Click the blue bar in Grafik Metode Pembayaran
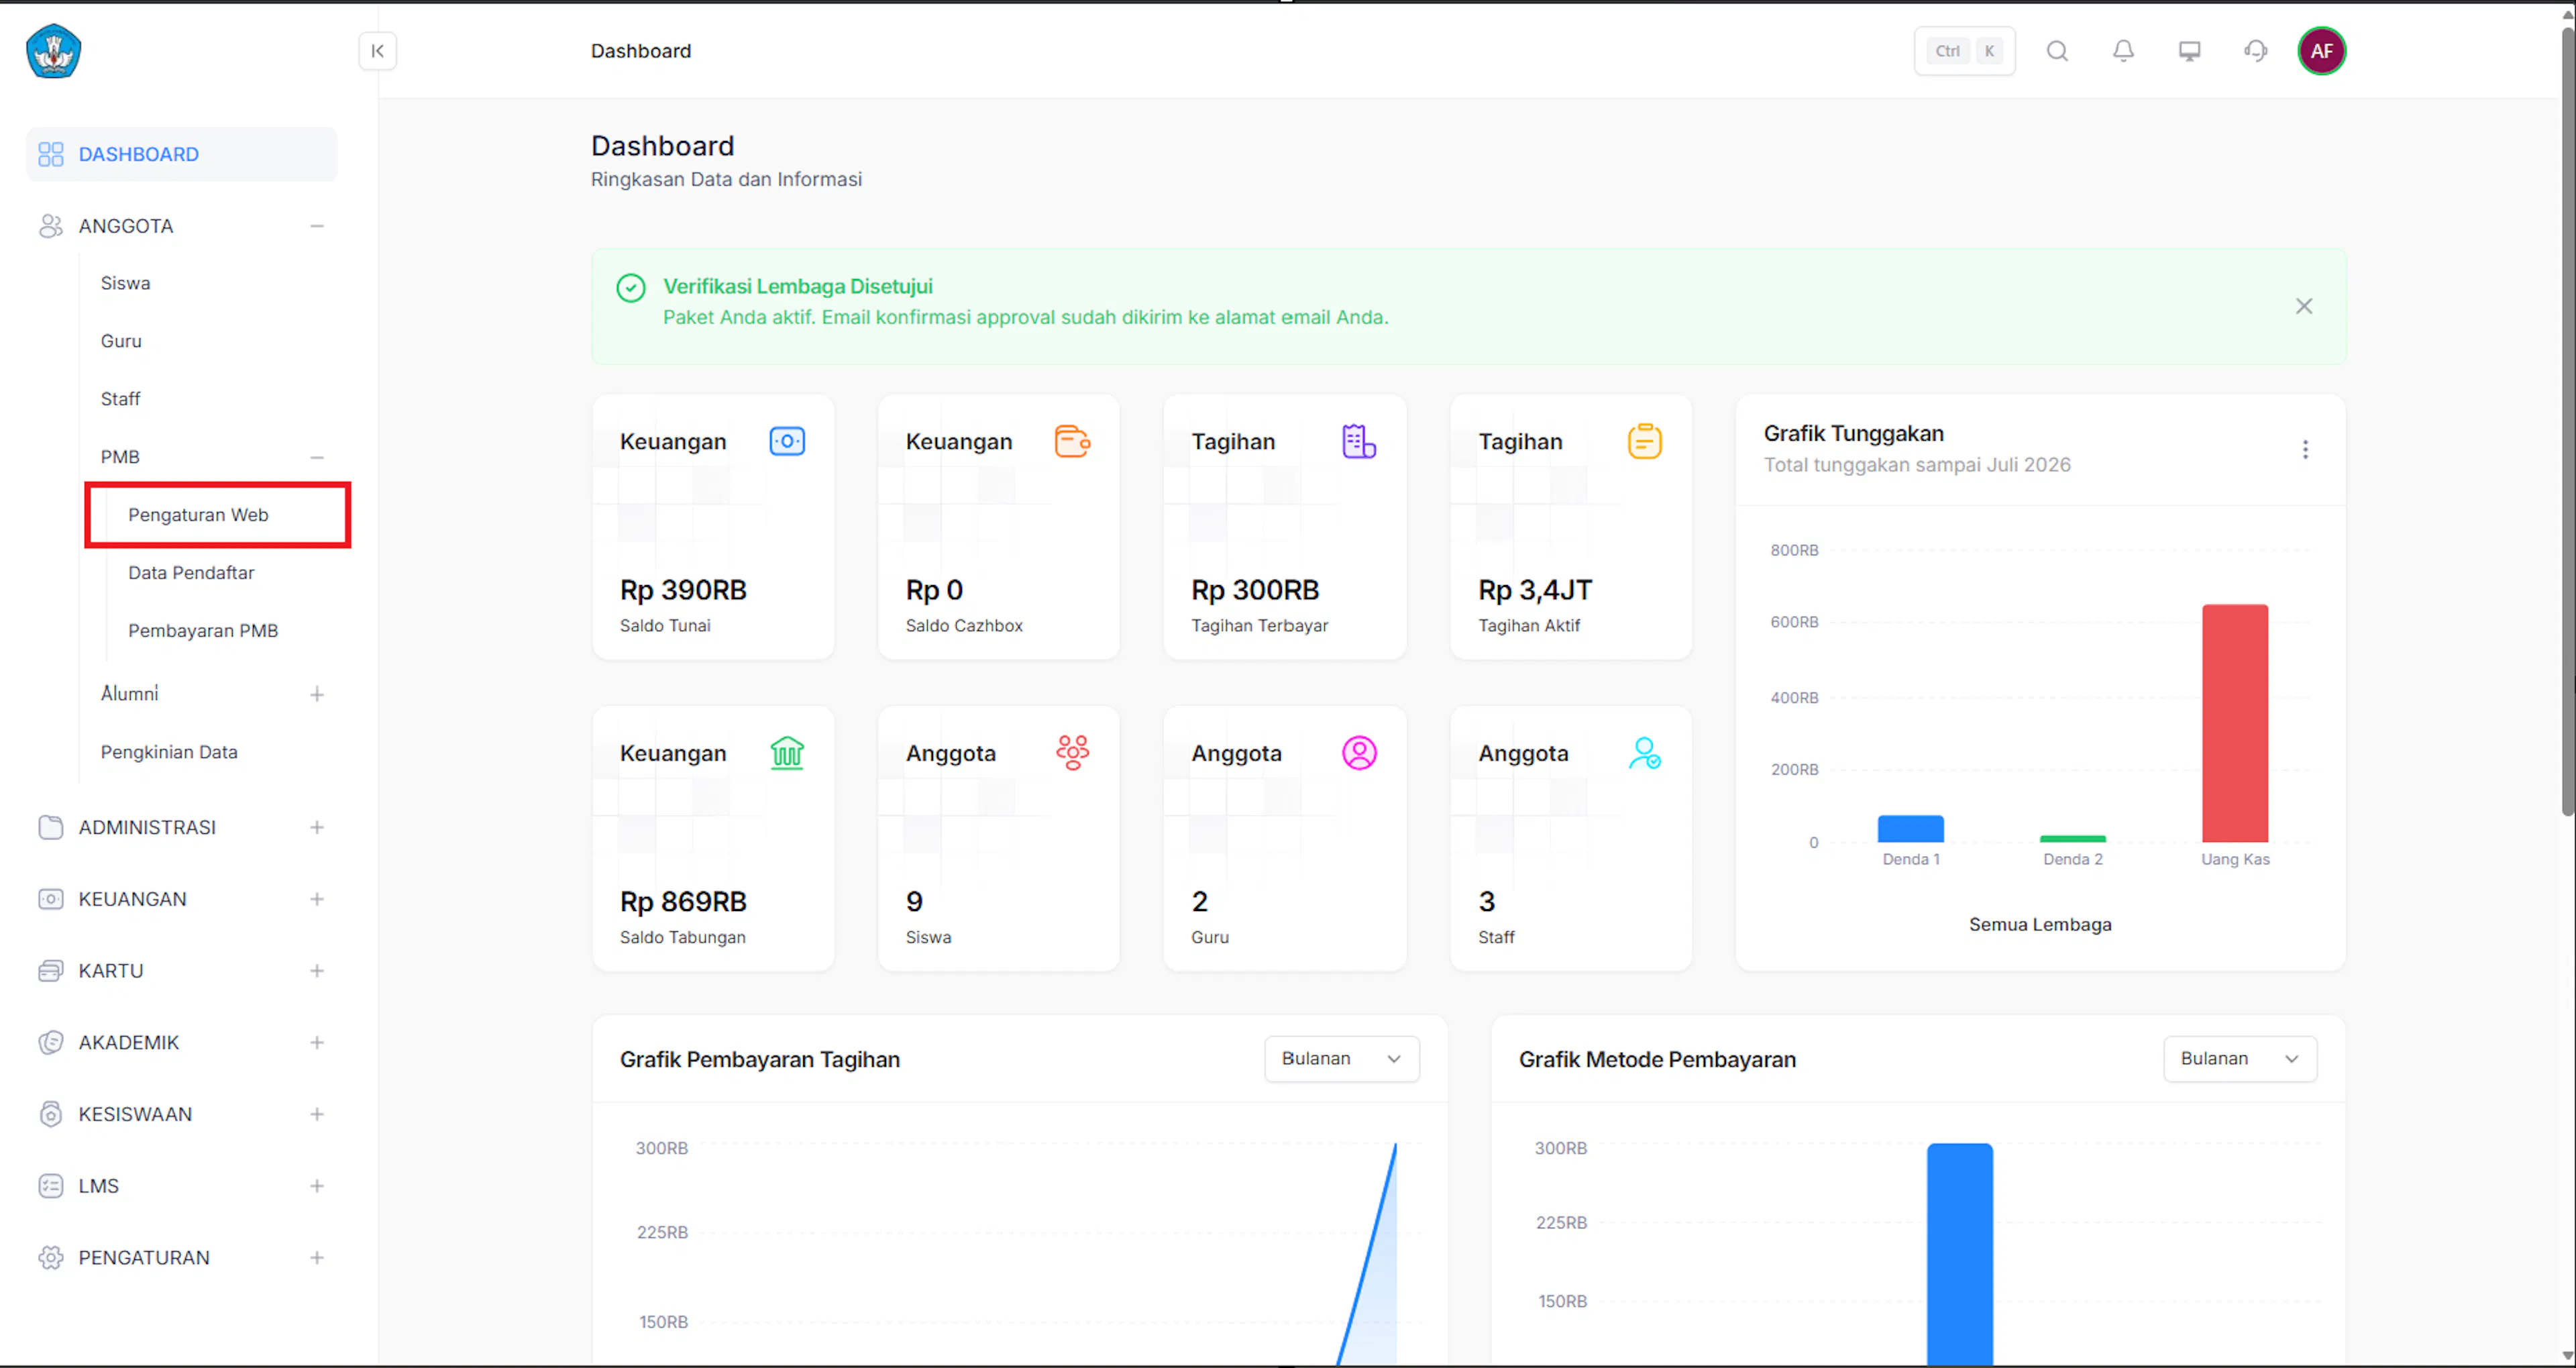 click(1959, 1254)
